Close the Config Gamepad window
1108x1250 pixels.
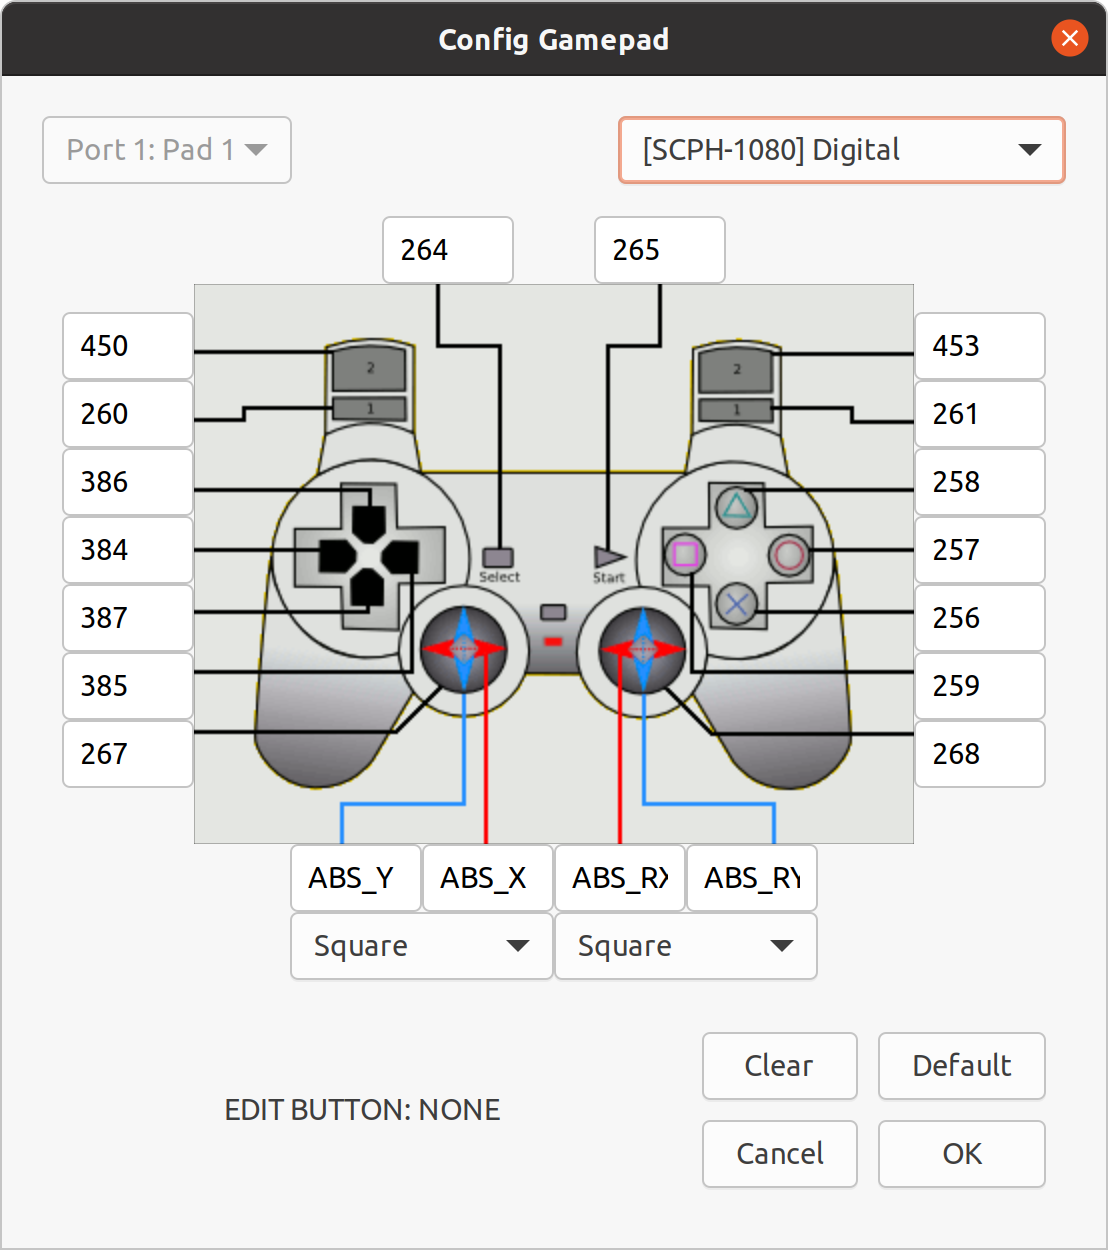coord(1070,38)
